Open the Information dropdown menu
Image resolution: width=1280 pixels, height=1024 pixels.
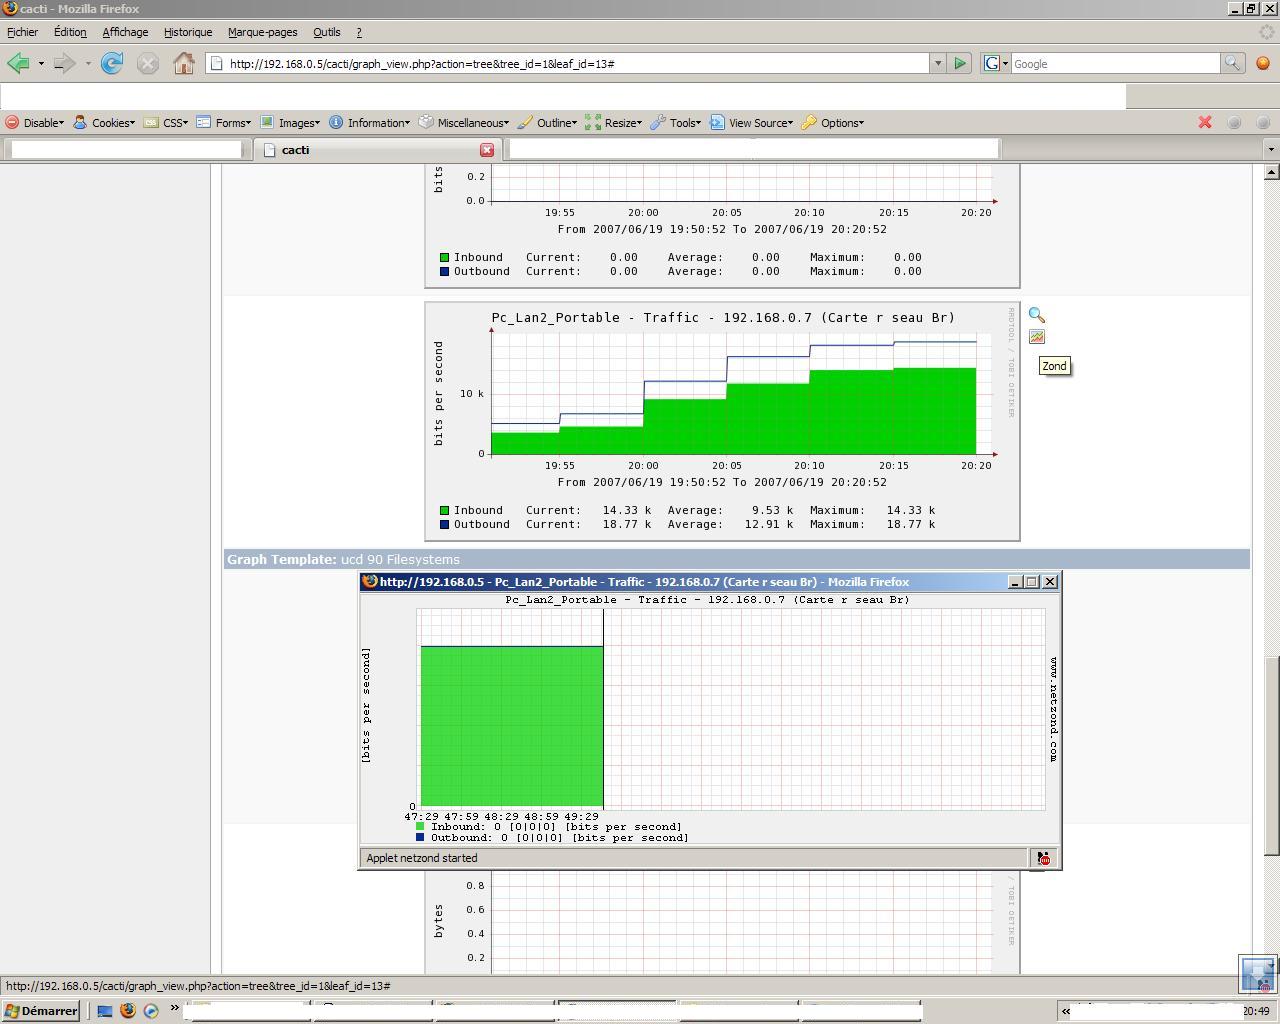[x=369, y=123]
